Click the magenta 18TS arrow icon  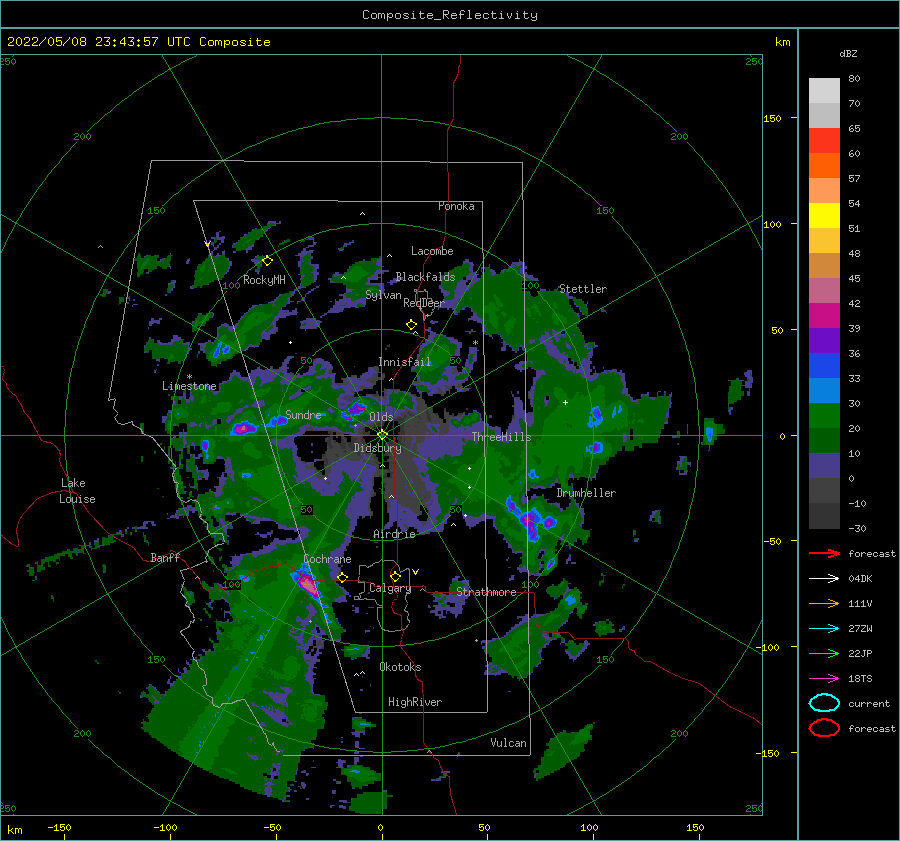[x=824, y=678]
